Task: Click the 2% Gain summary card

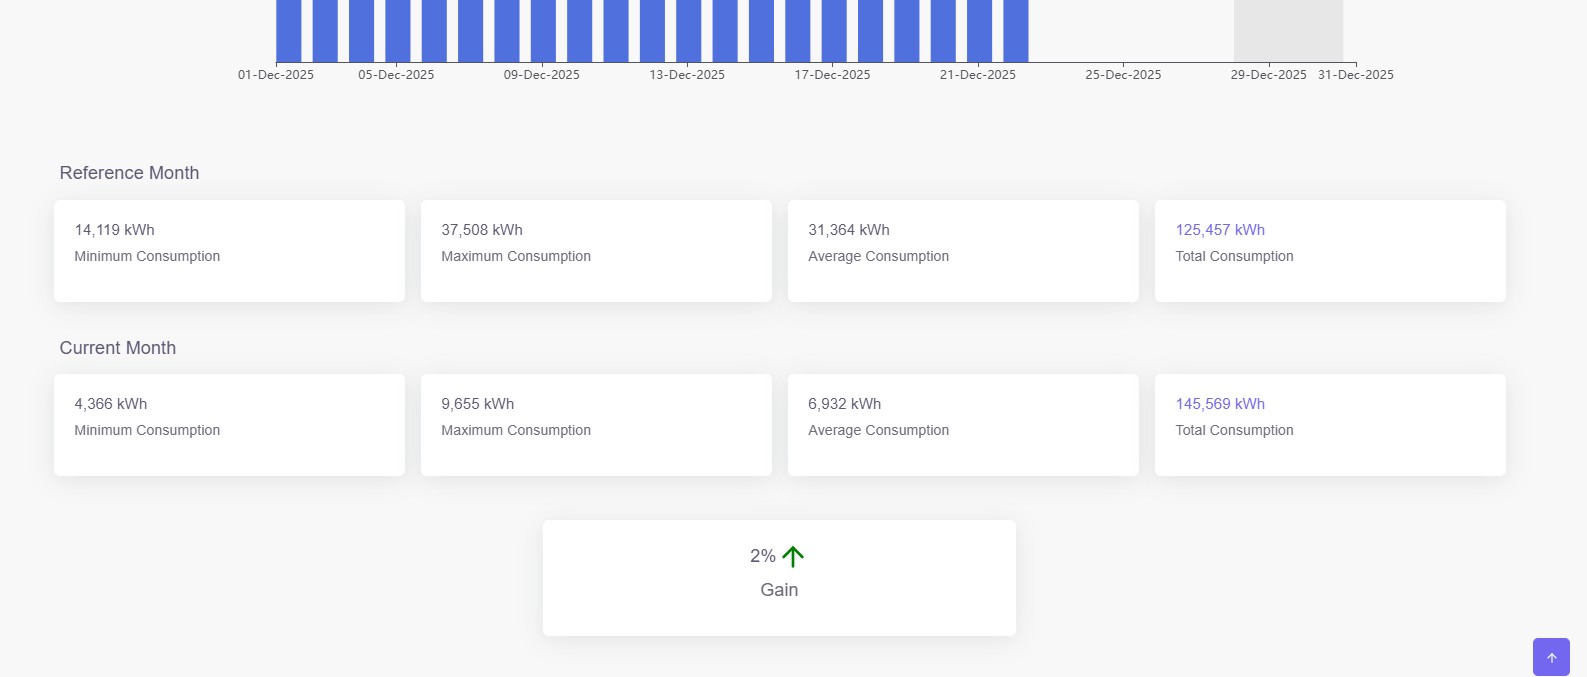Action: click(779, 577)
